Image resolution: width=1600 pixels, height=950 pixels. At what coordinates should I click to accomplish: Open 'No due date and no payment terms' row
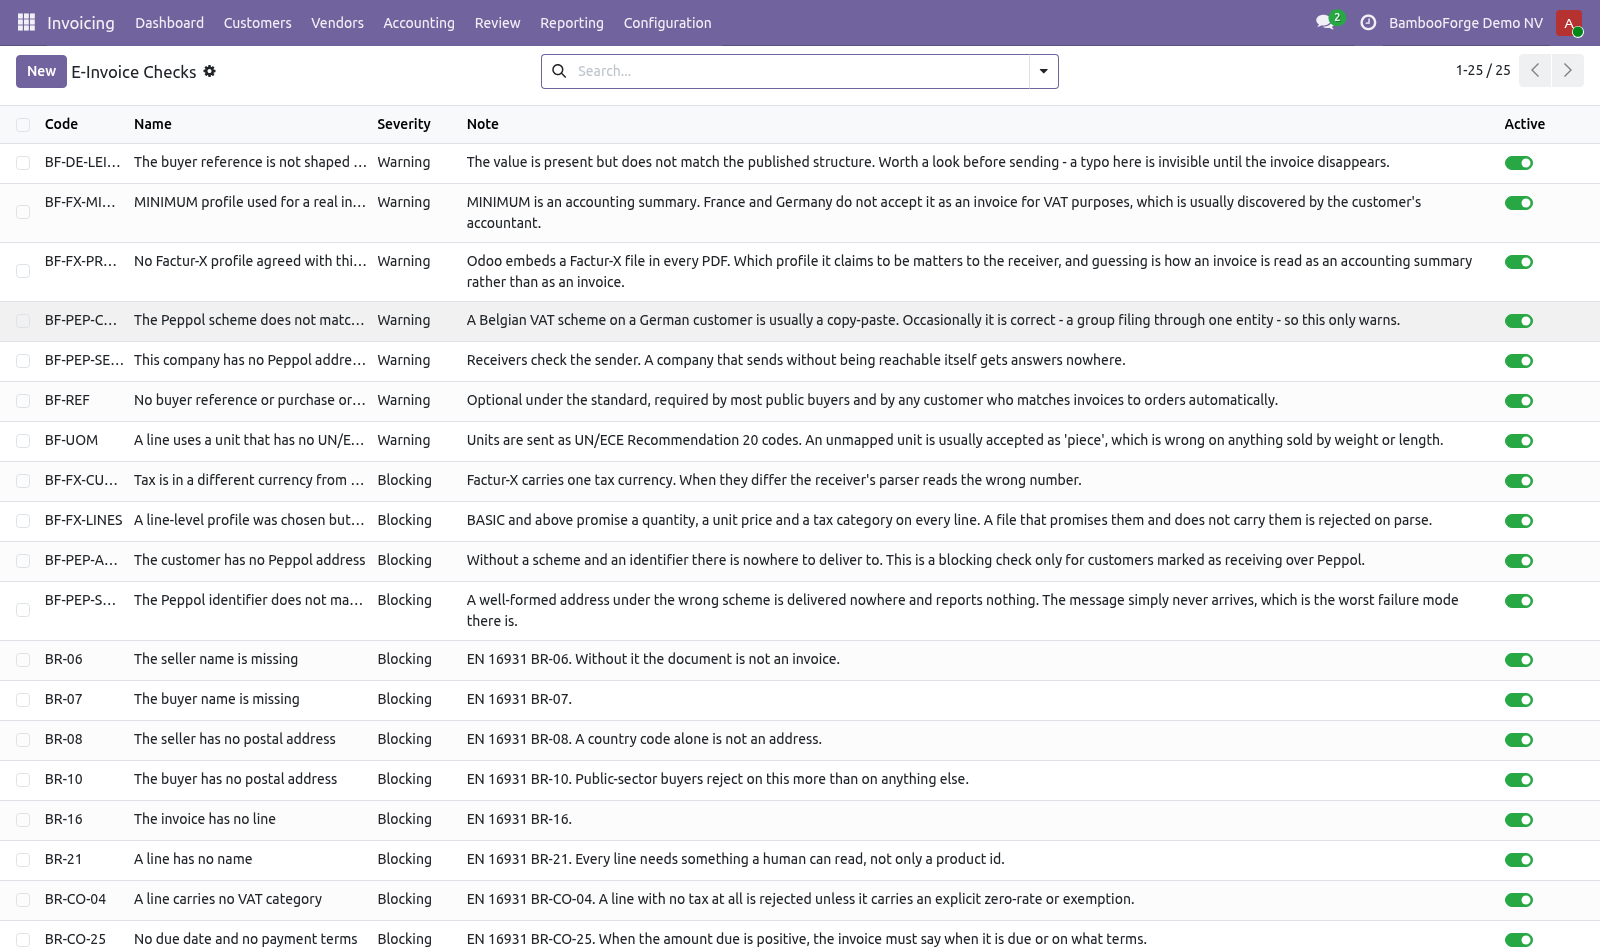[246, 939]
